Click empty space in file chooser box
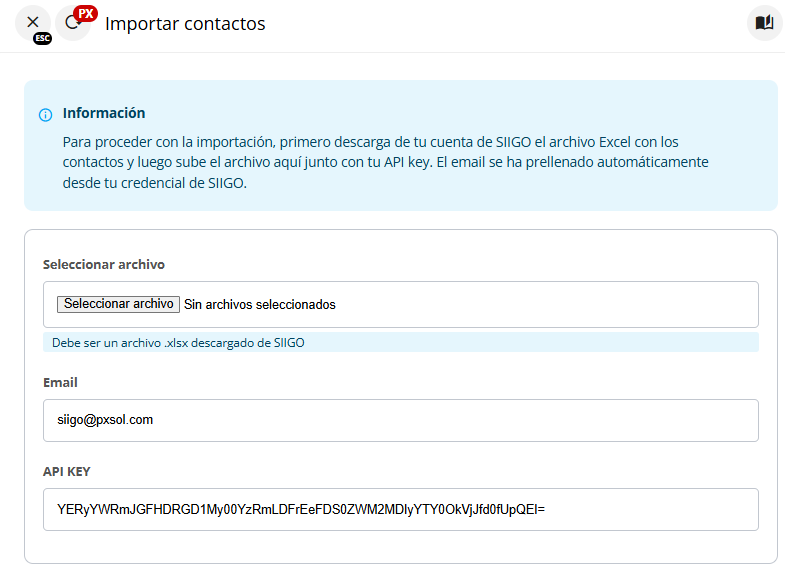 (x=550, y=304)
